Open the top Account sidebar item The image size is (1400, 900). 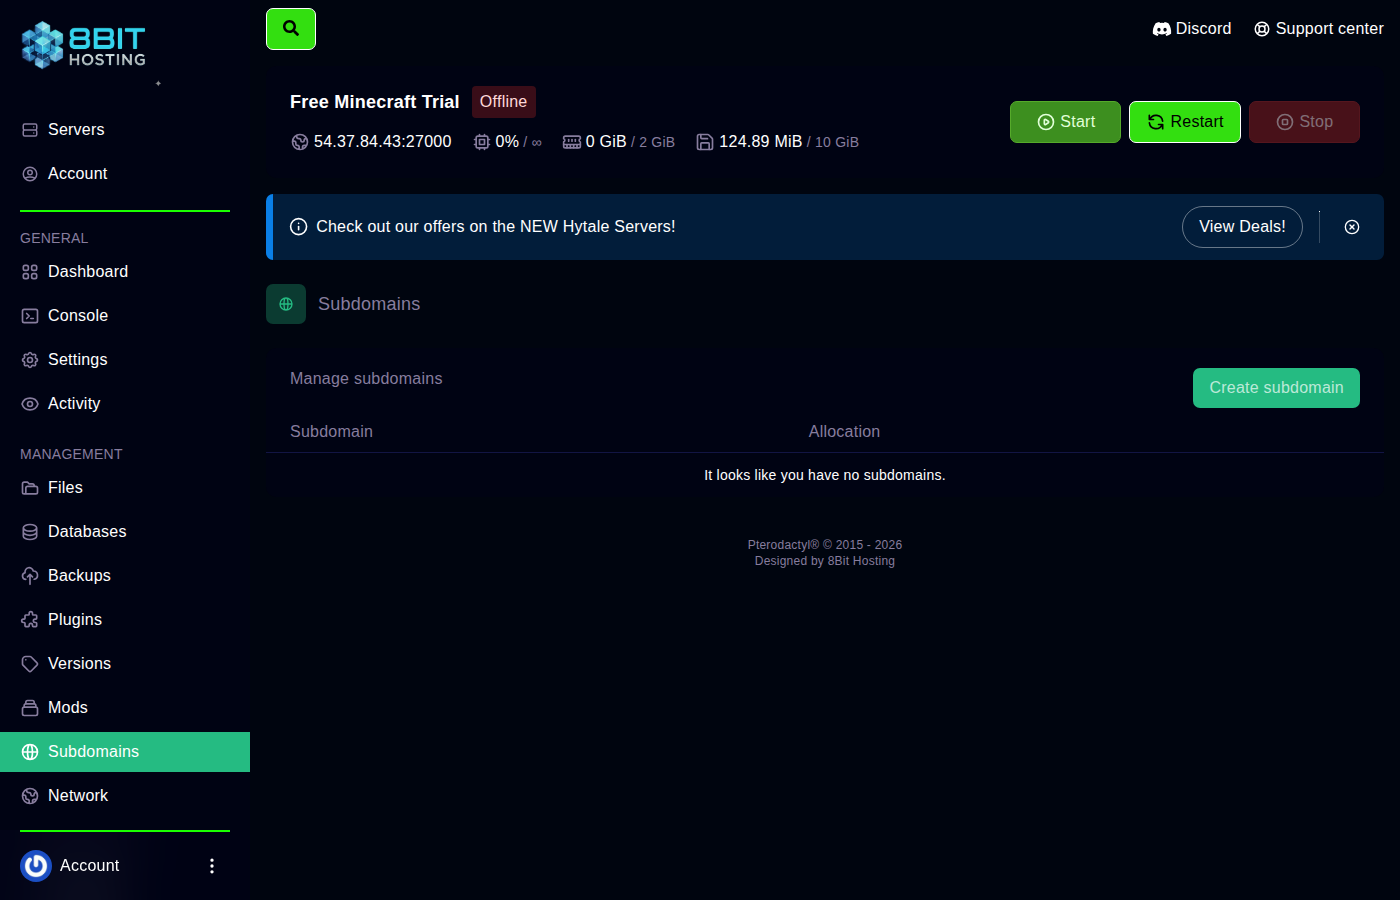pyautogui.click(x=125, y=174)
